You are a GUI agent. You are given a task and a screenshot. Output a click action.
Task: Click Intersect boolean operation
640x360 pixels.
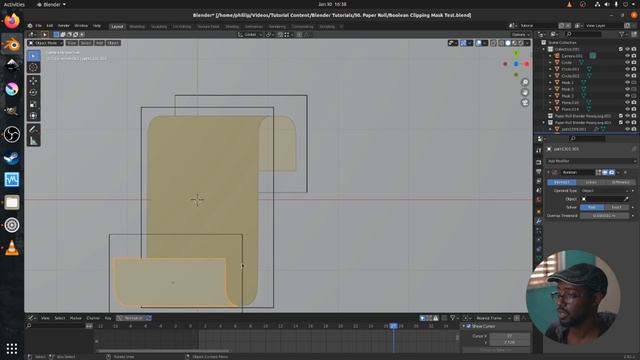pyautogui.click(x=562, y=182)
